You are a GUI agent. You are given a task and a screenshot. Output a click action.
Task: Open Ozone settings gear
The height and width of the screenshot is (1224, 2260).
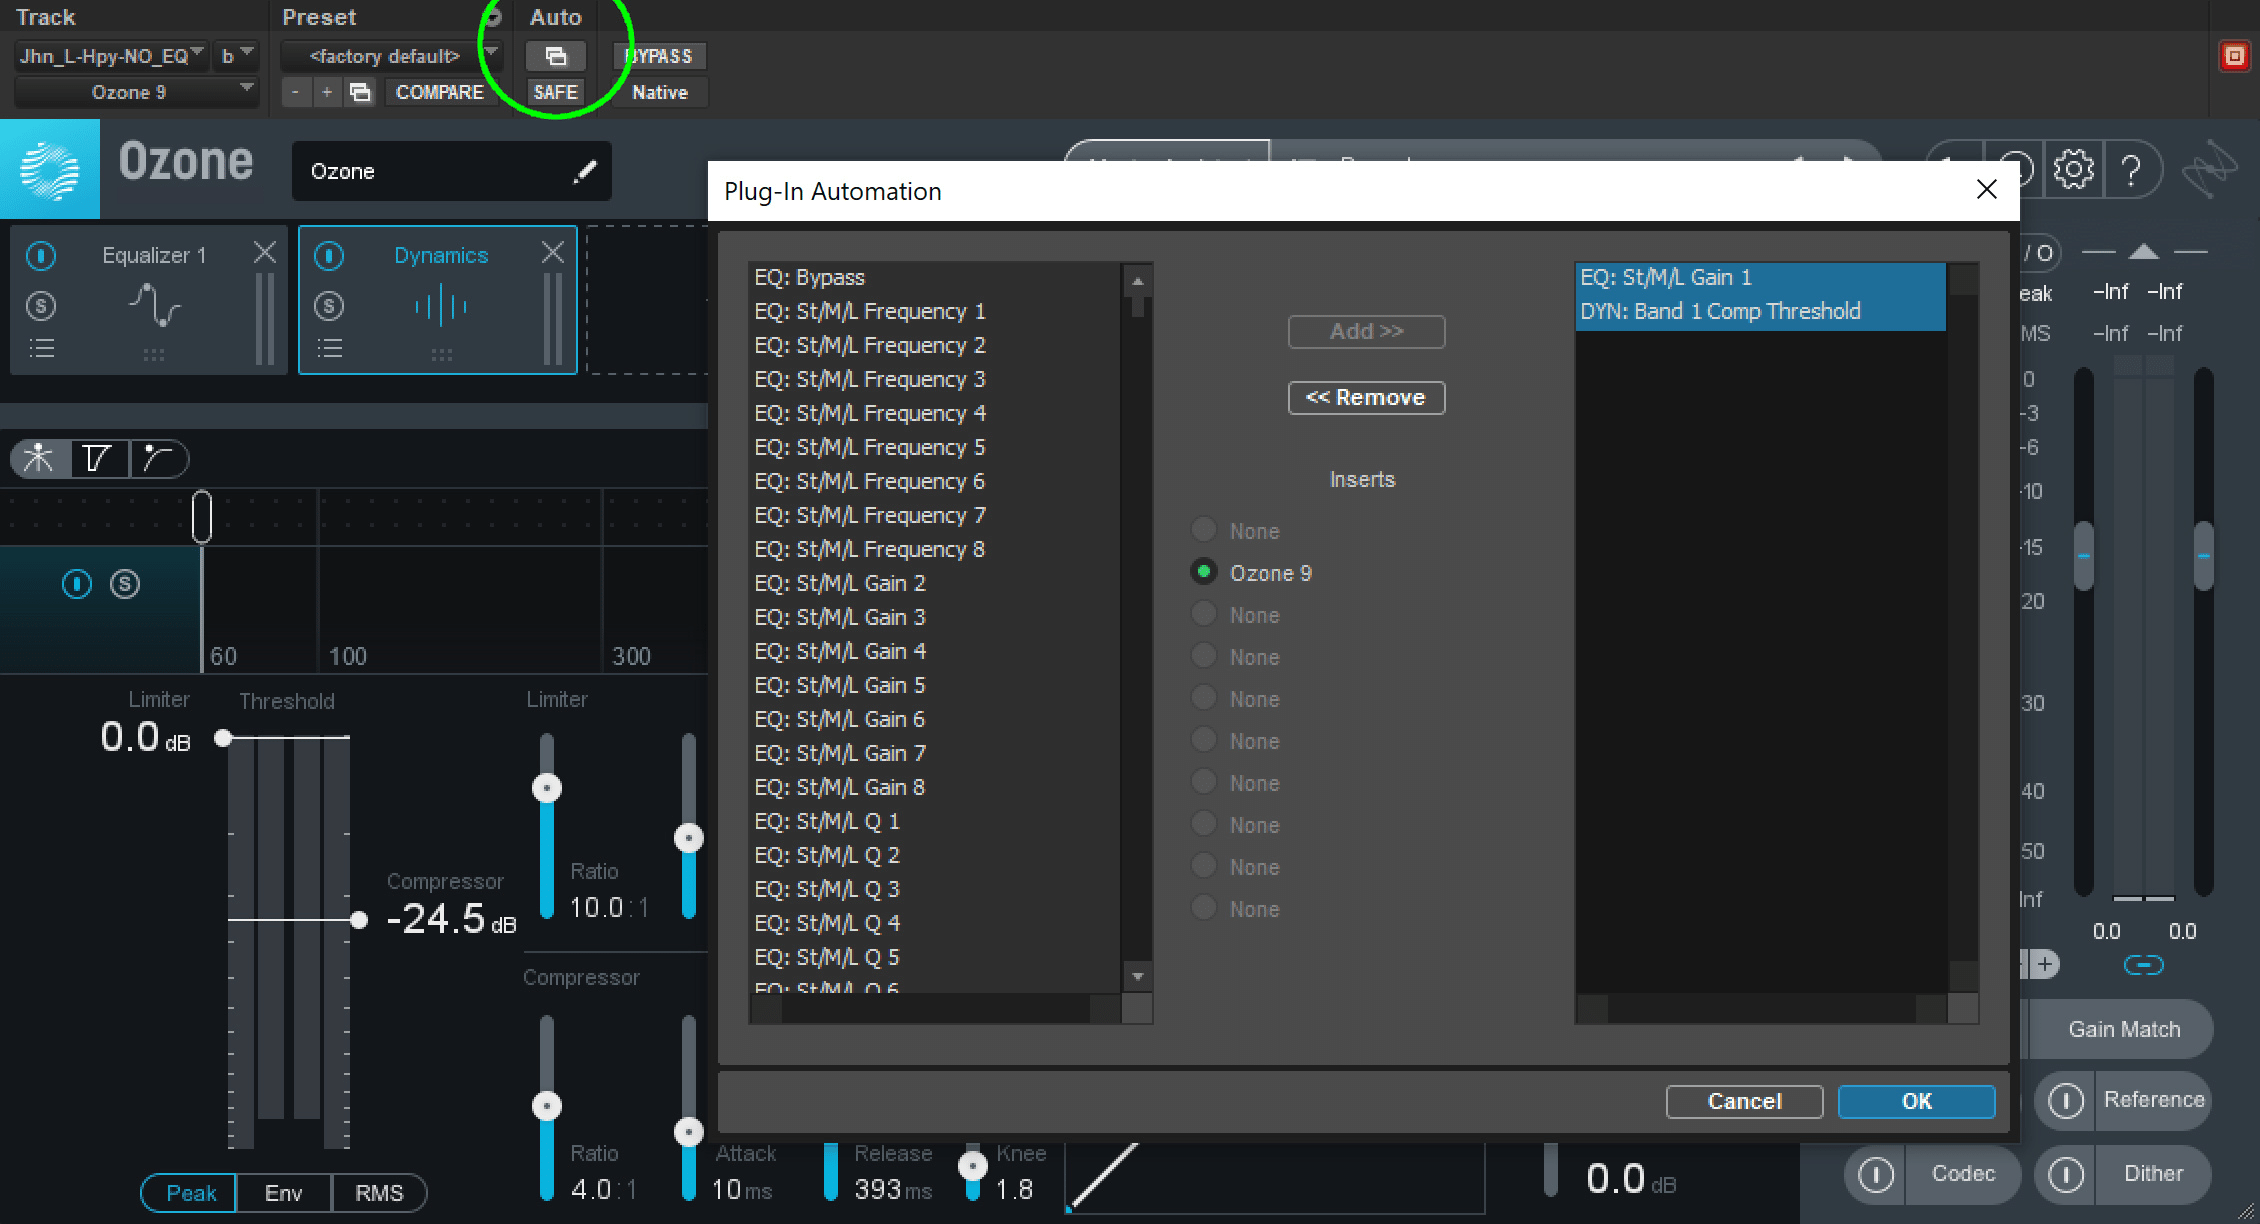tap(2073, 169)
